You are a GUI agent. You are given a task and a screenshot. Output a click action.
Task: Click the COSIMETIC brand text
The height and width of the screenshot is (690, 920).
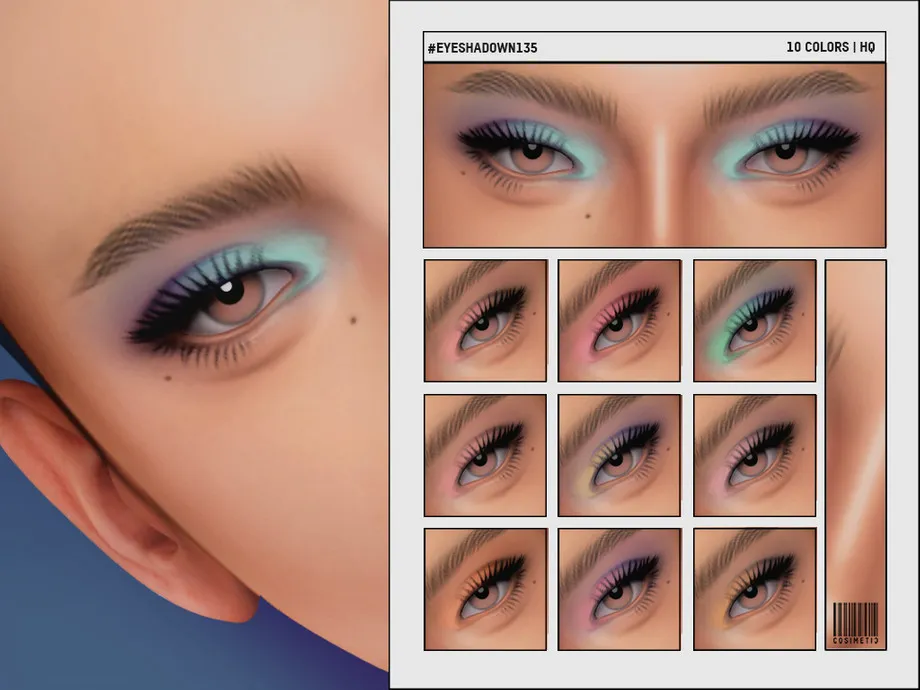coord(855,640)
